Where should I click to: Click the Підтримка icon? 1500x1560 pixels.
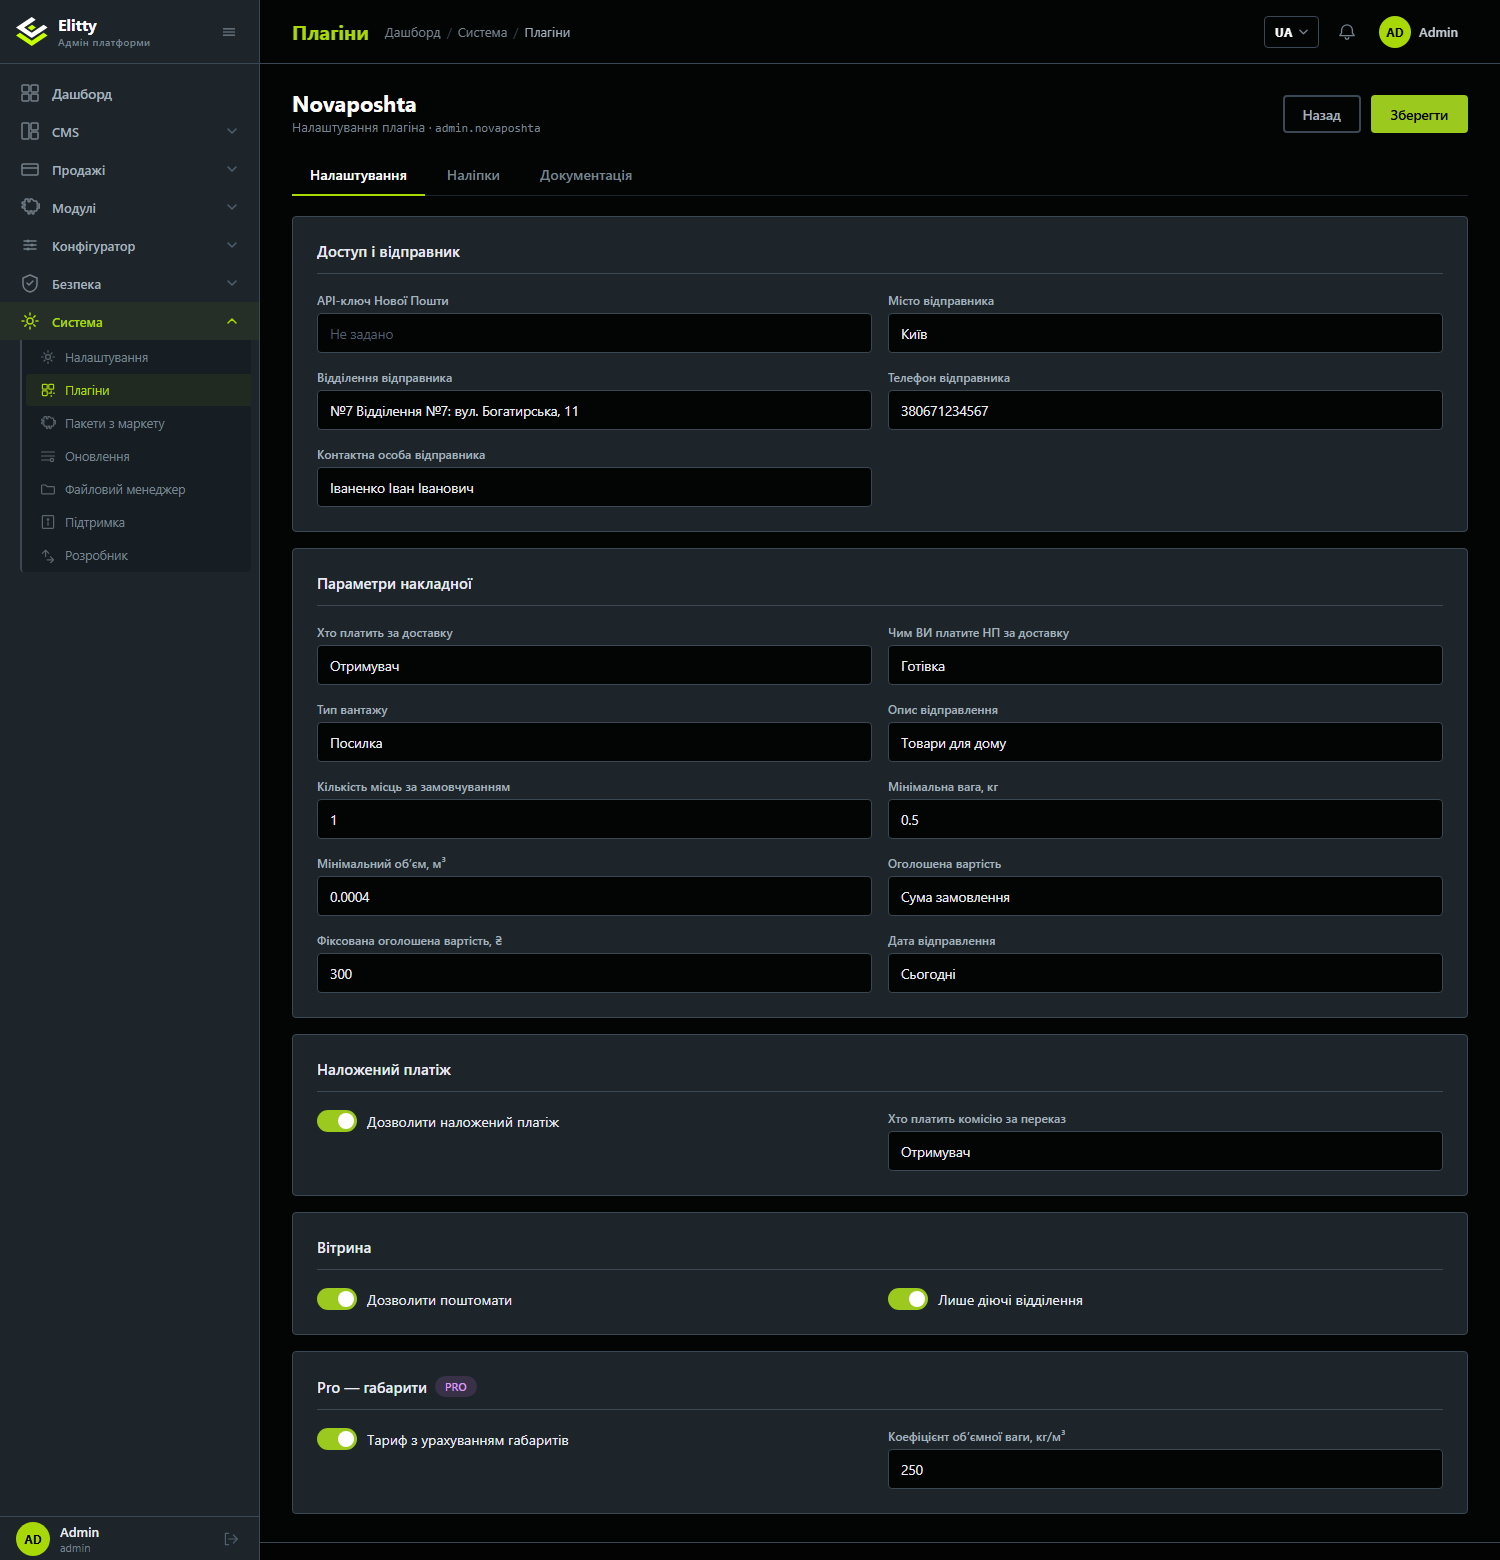[48, 522]
